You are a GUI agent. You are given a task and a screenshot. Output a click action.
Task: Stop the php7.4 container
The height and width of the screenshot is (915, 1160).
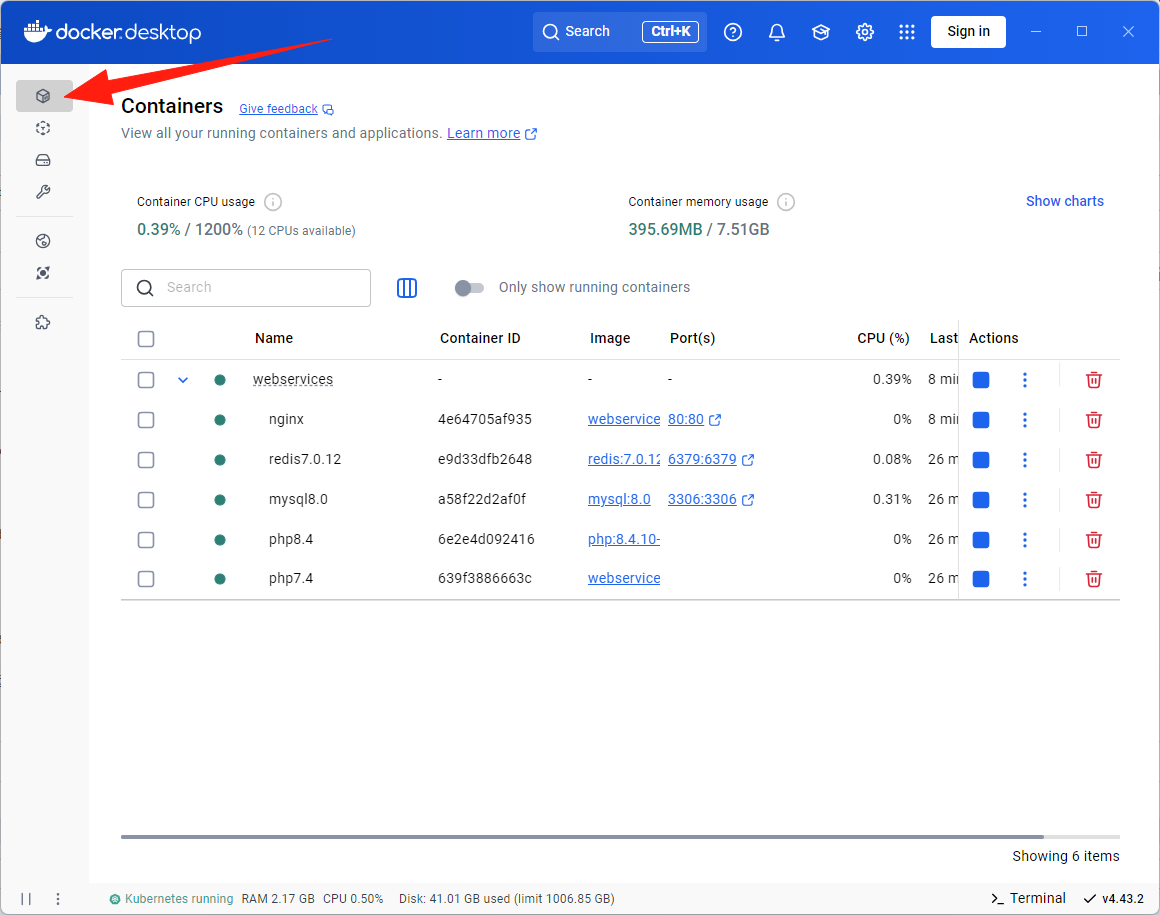pyautogui.click(x=981, y=579)
